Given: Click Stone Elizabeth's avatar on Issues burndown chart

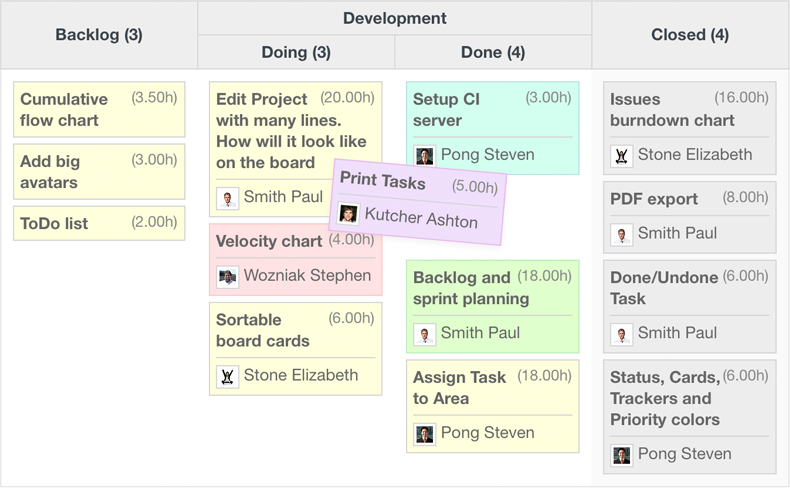Looking at the screenshot, I should tap(622, 156).
